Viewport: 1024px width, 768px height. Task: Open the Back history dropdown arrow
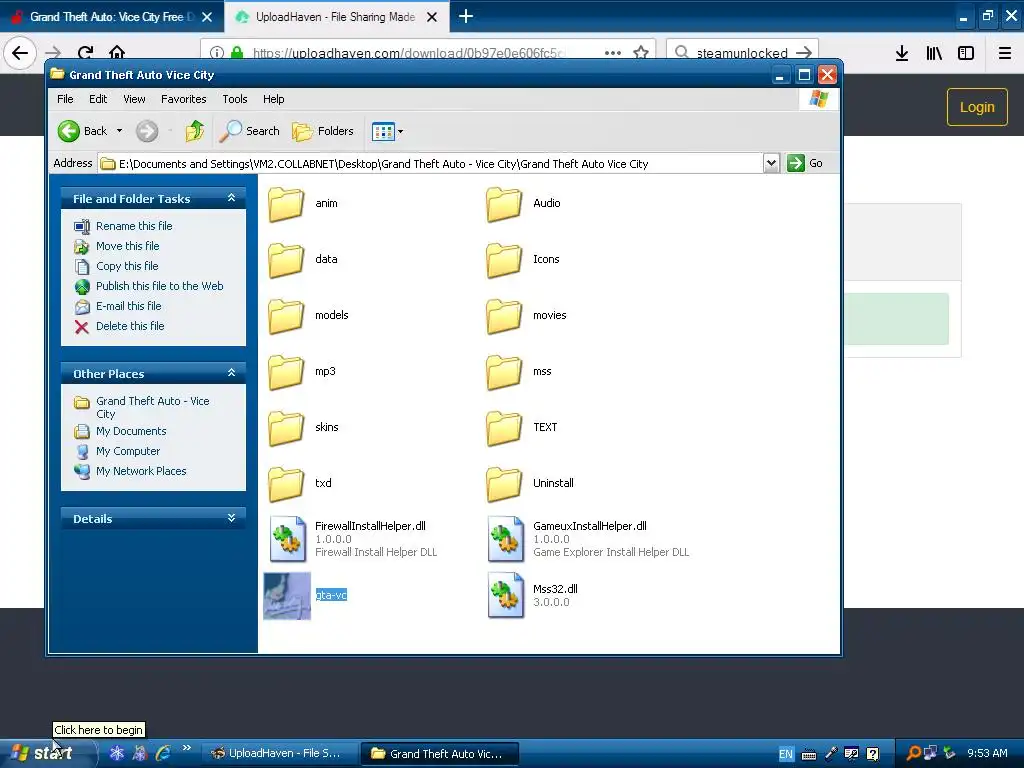pyautogui.click(x=120, y=131)
